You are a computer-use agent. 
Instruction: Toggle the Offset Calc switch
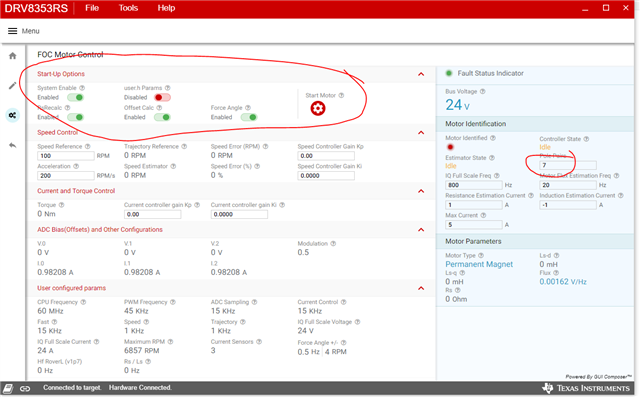(x=162, y=118)
